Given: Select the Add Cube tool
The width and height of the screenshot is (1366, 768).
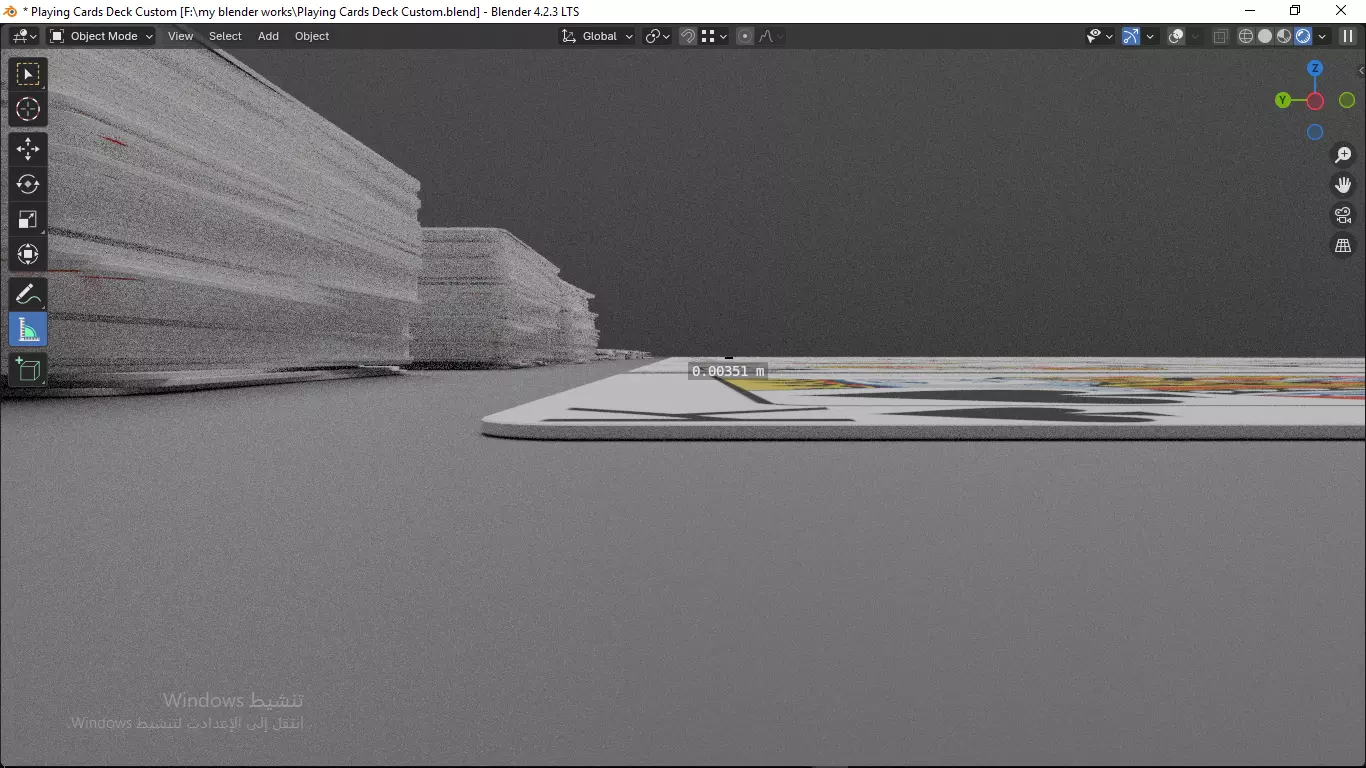Looking at the screenshot, I should point(28,369).
